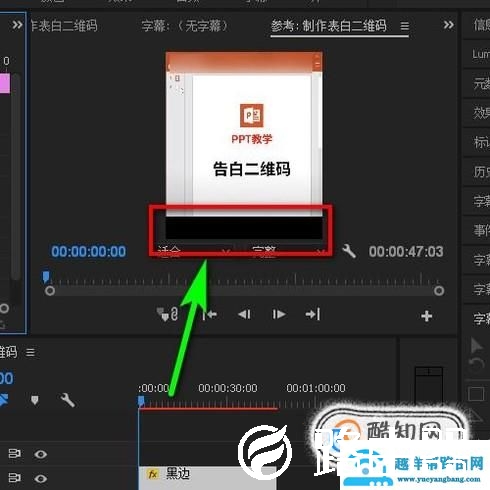Viewport: 490px width, 490px height.
Task: Click the pink clip swatch in the left panel
Action: pos(5,83)
